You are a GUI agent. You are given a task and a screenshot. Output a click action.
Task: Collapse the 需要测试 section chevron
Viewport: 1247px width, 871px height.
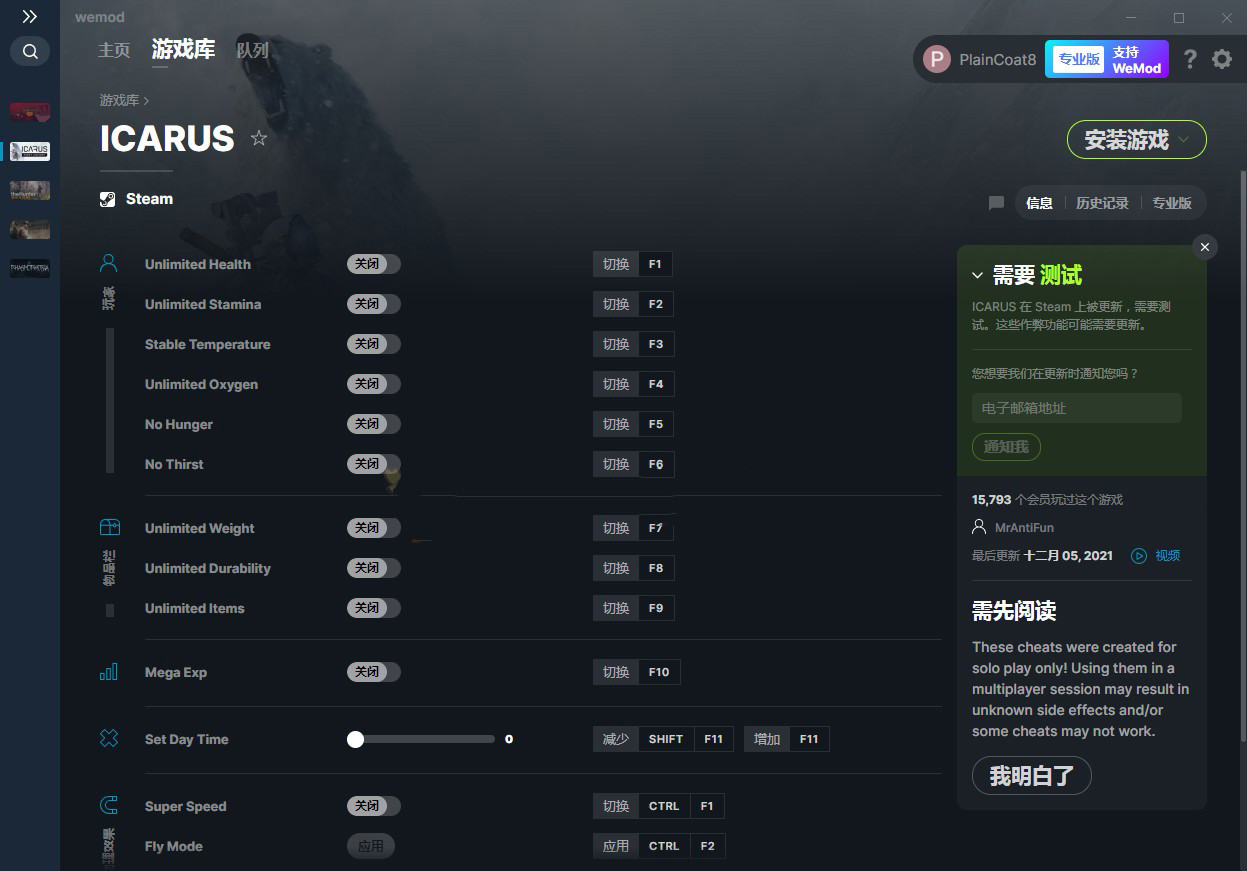click(978, 275)
